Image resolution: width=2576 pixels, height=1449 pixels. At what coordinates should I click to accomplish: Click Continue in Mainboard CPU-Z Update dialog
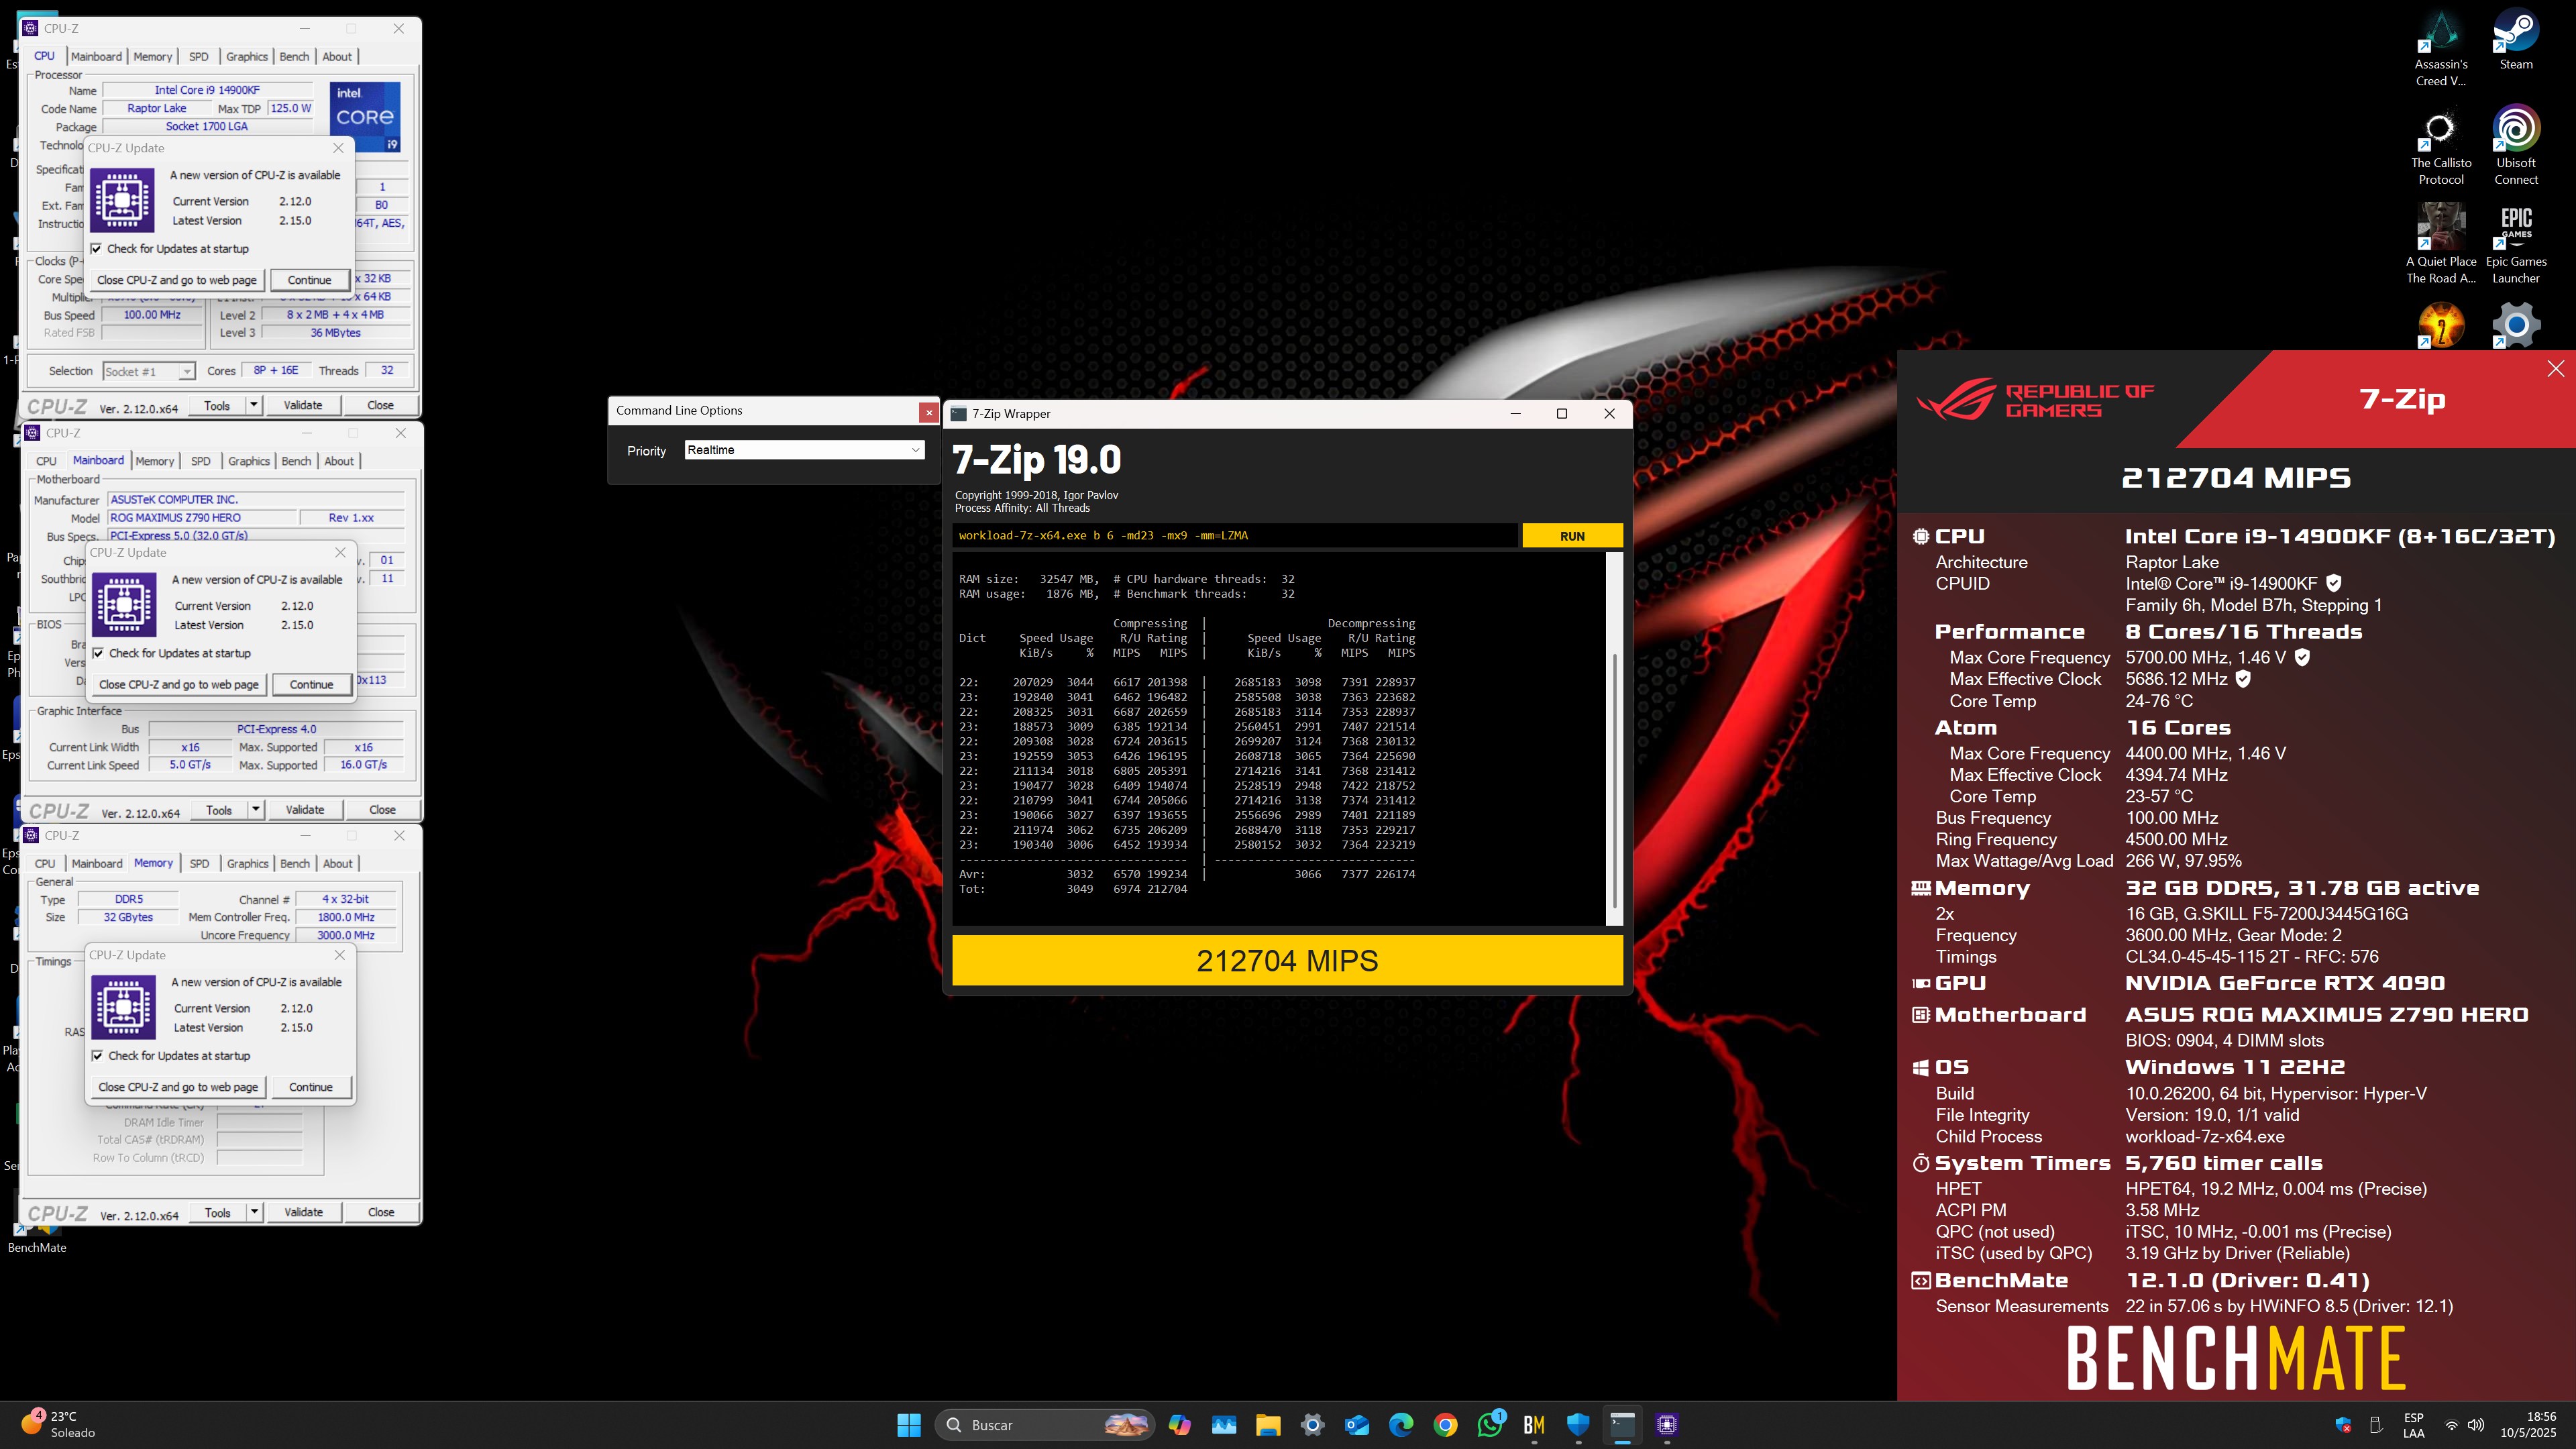pos(311,685)
